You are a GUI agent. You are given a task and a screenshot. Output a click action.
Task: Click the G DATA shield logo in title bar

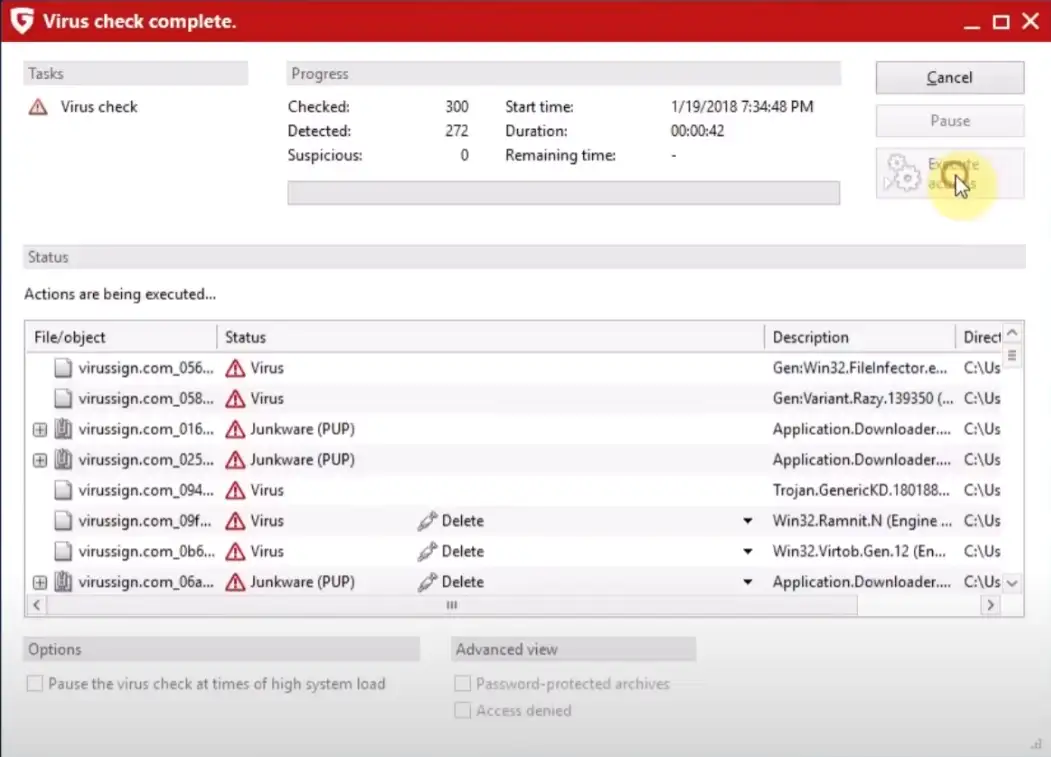pyautogui.click(x=21, y=21)
